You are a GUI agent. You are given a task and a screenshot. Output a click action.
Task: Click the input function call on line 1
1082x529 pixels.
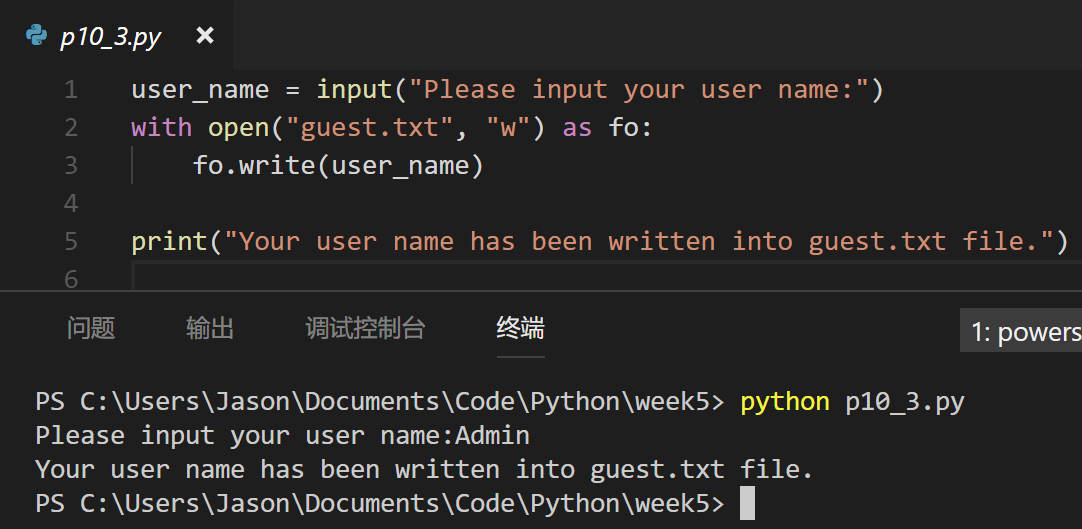(x=354, y=90)
